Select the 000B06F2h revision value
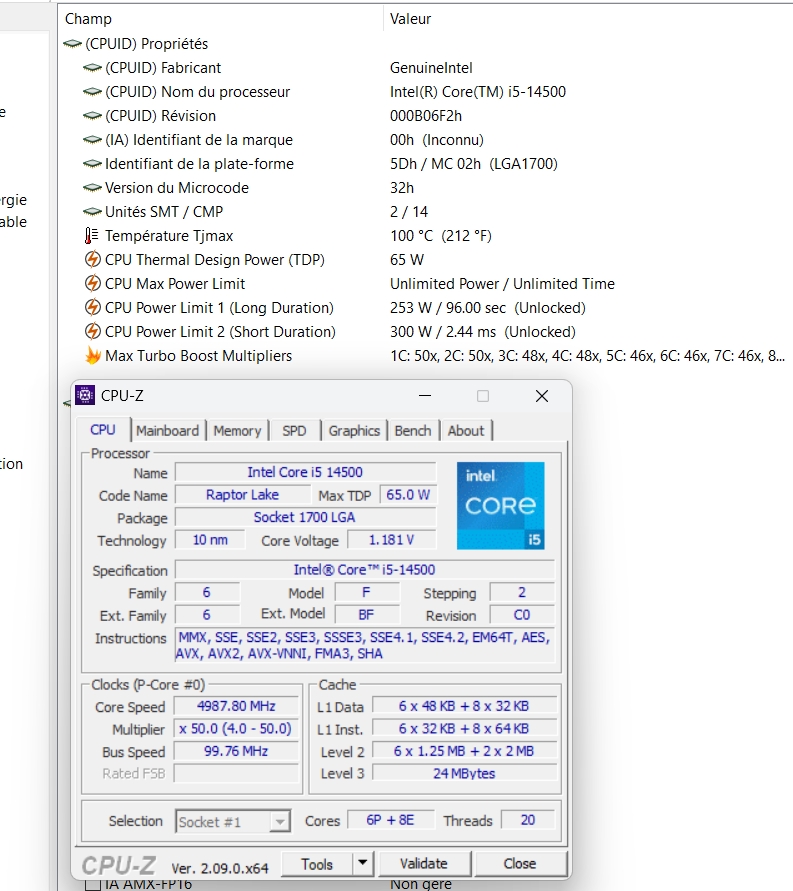 tap(426, 116)
